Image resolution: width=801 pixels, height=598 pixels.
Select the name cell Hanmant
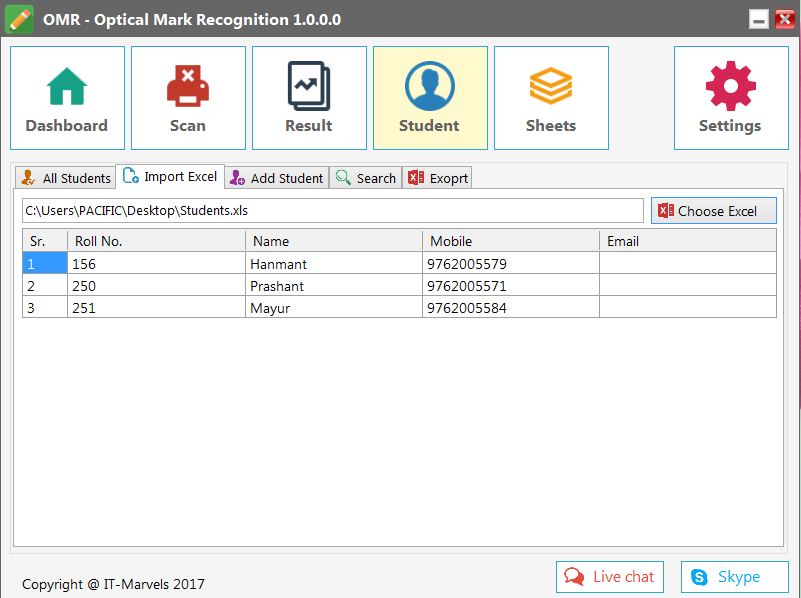click(334, 263)
